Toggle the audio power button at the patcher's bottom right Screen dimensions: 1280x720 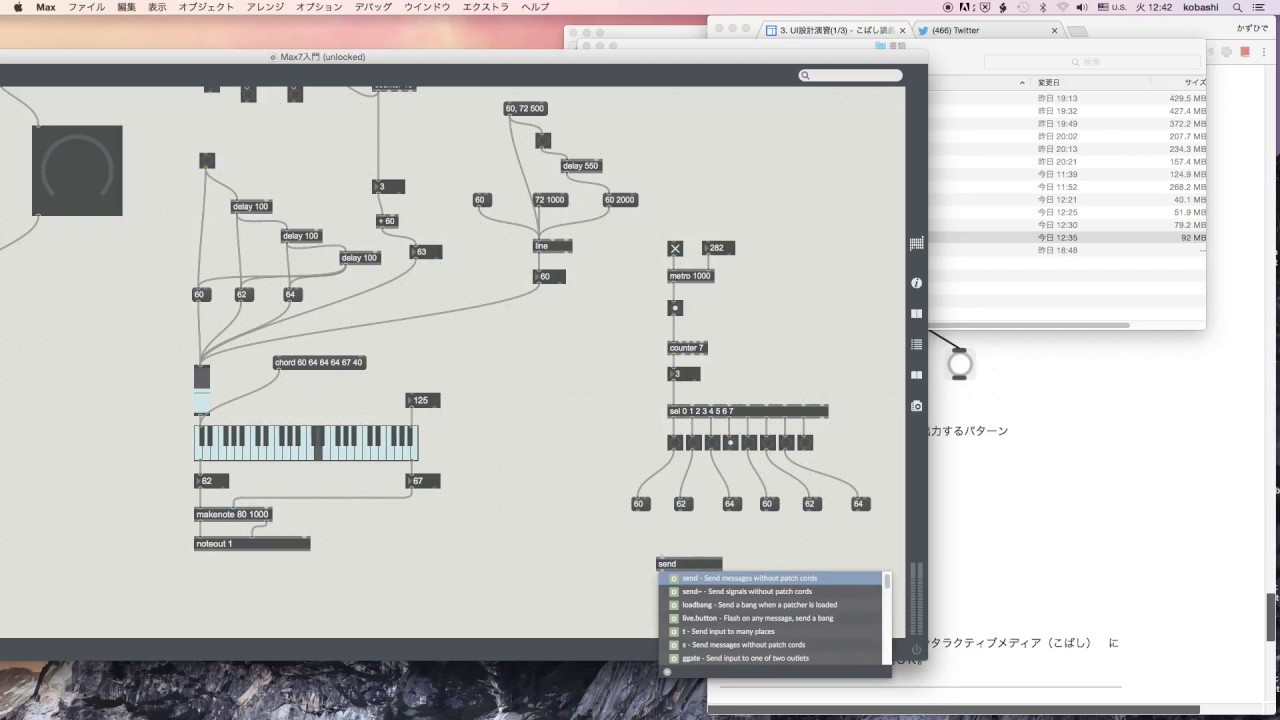pos(916,649)
